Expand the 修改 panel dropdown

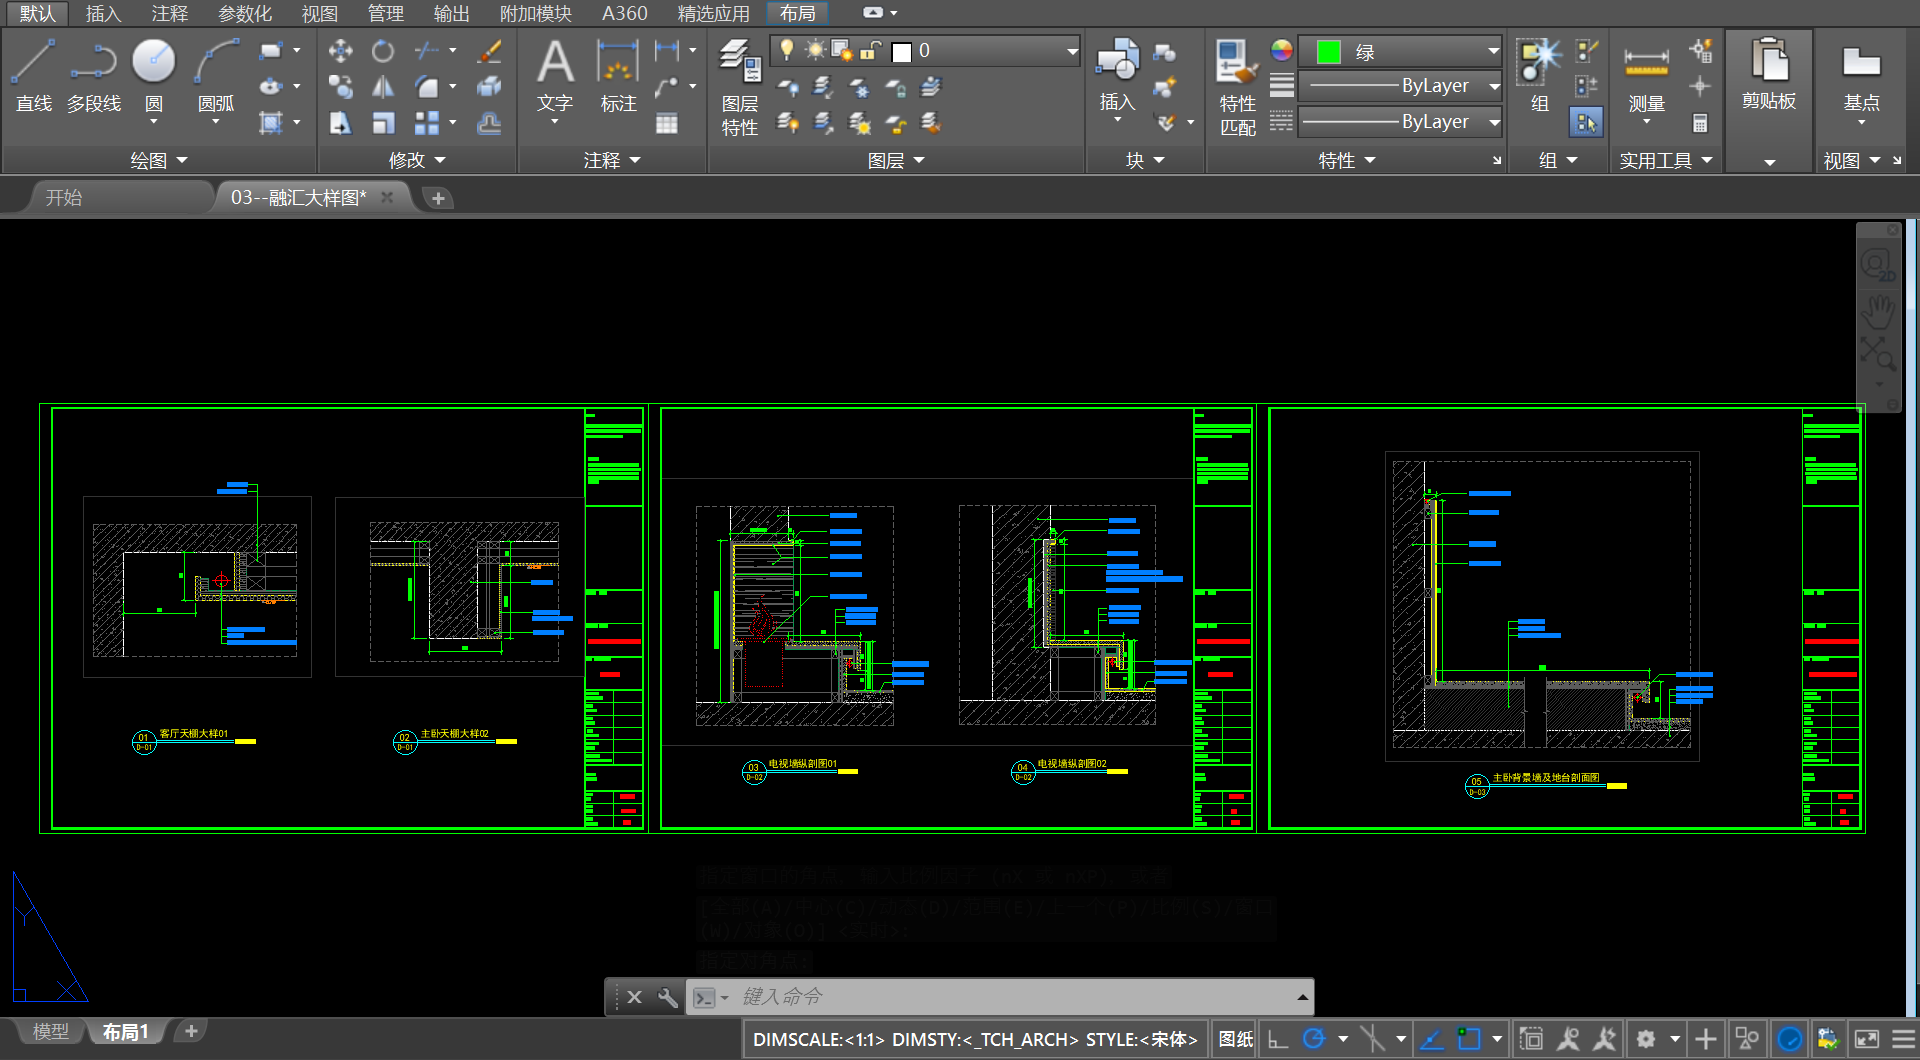(418, 160)
